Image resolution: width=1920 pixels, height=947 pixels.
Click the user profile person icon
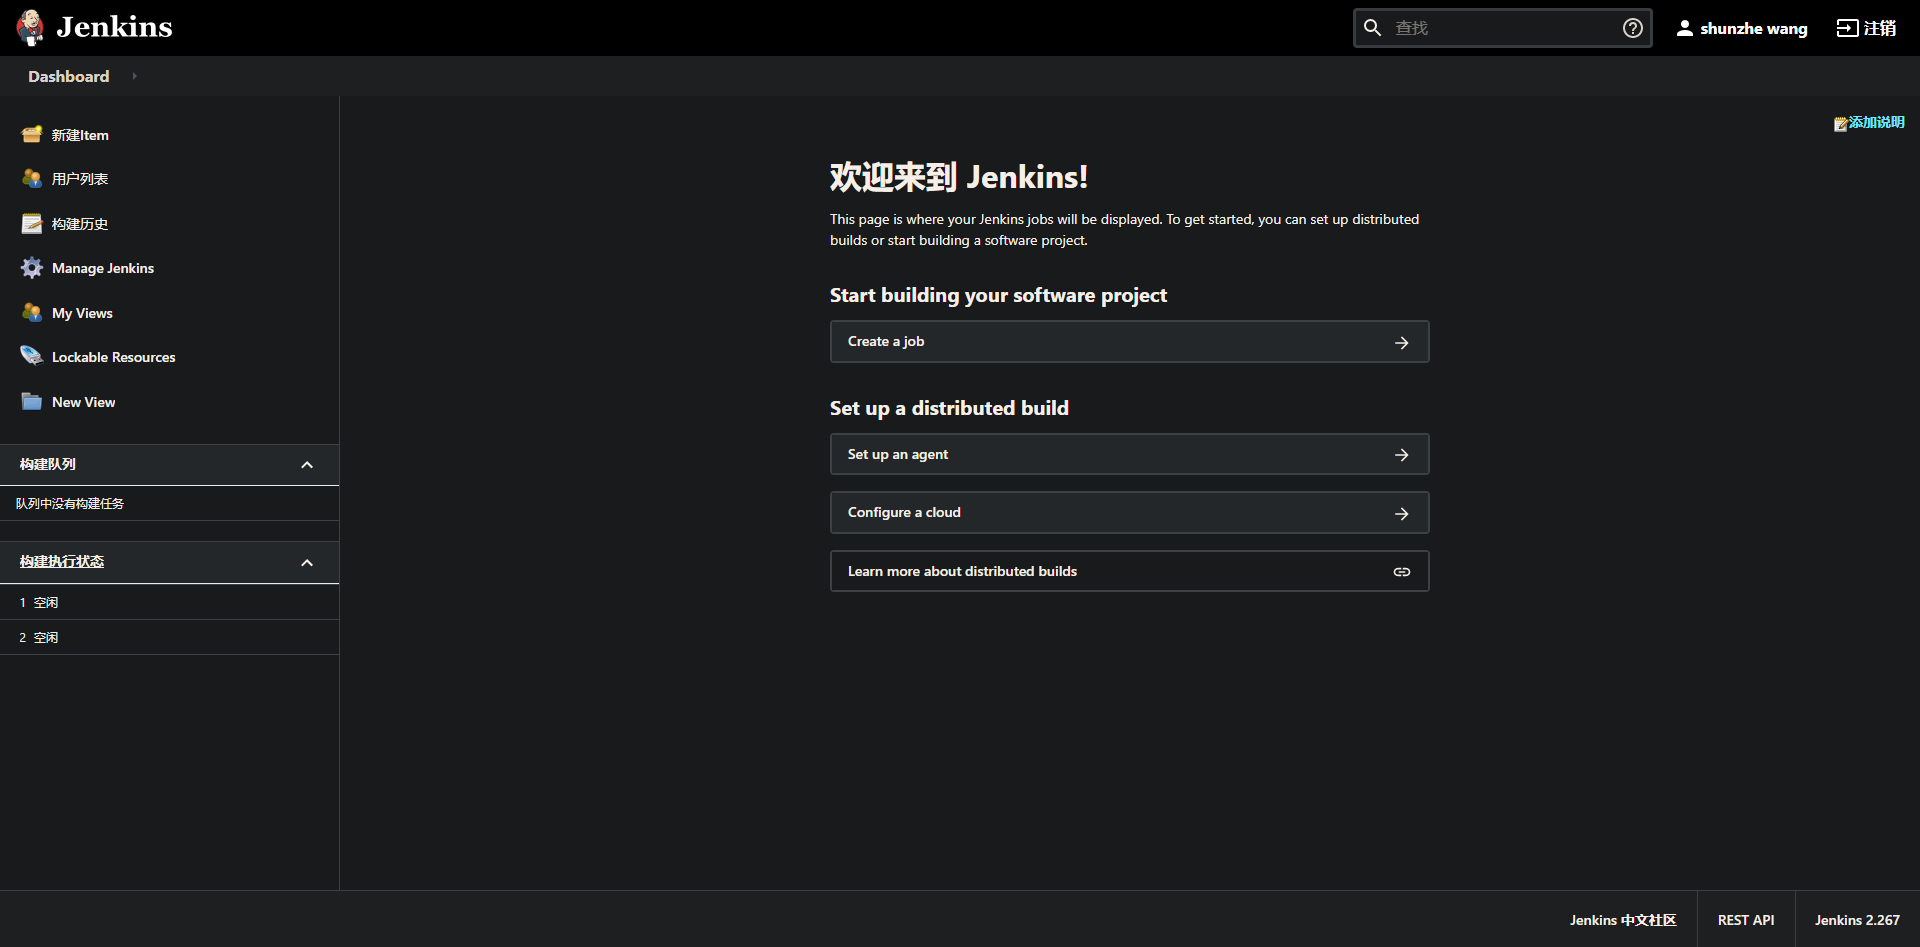point(1685,28)
